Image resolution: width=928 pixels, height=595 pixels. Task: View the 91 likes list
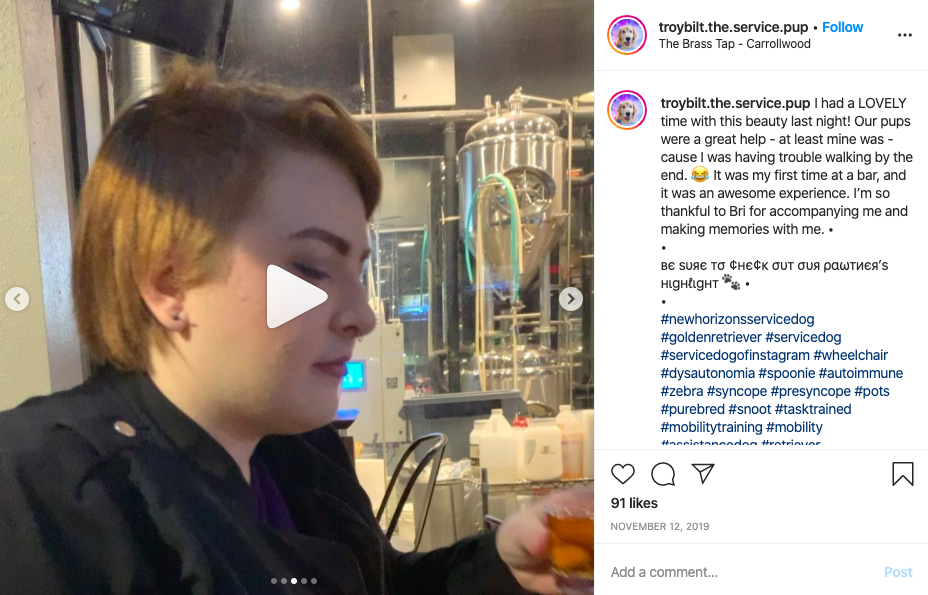click(634, 503)
